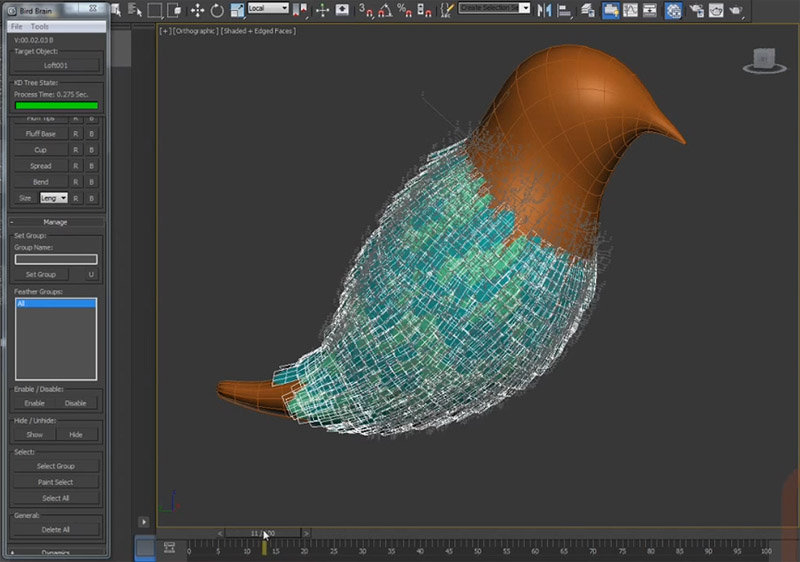Activate the Rotate tool in toolbar

point(217,10)
